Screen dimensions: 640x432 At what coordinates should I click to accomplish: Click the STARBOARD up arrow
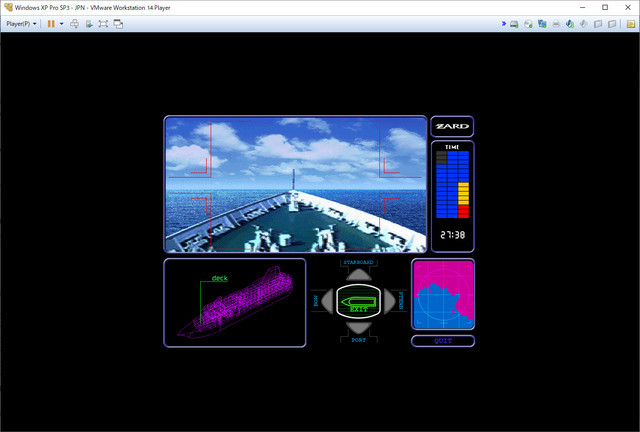click(x=359, y=274)
